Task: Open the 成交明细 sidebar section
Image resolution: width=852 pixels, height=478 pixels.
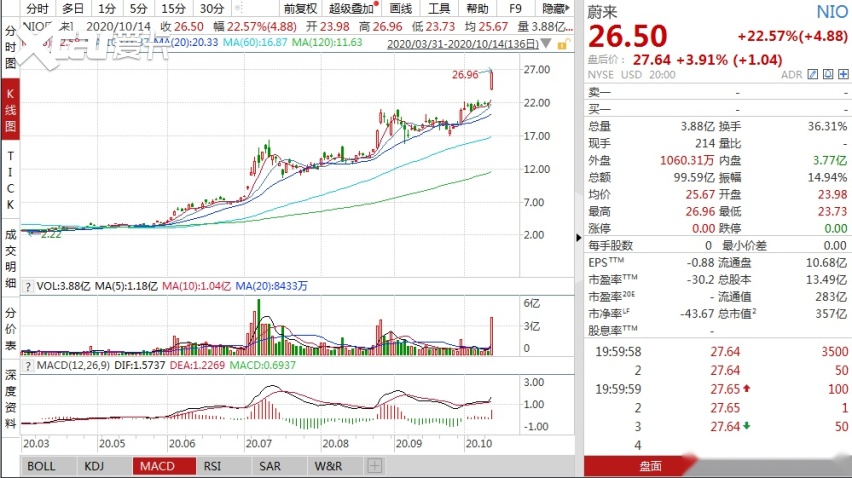Action: 10,257
